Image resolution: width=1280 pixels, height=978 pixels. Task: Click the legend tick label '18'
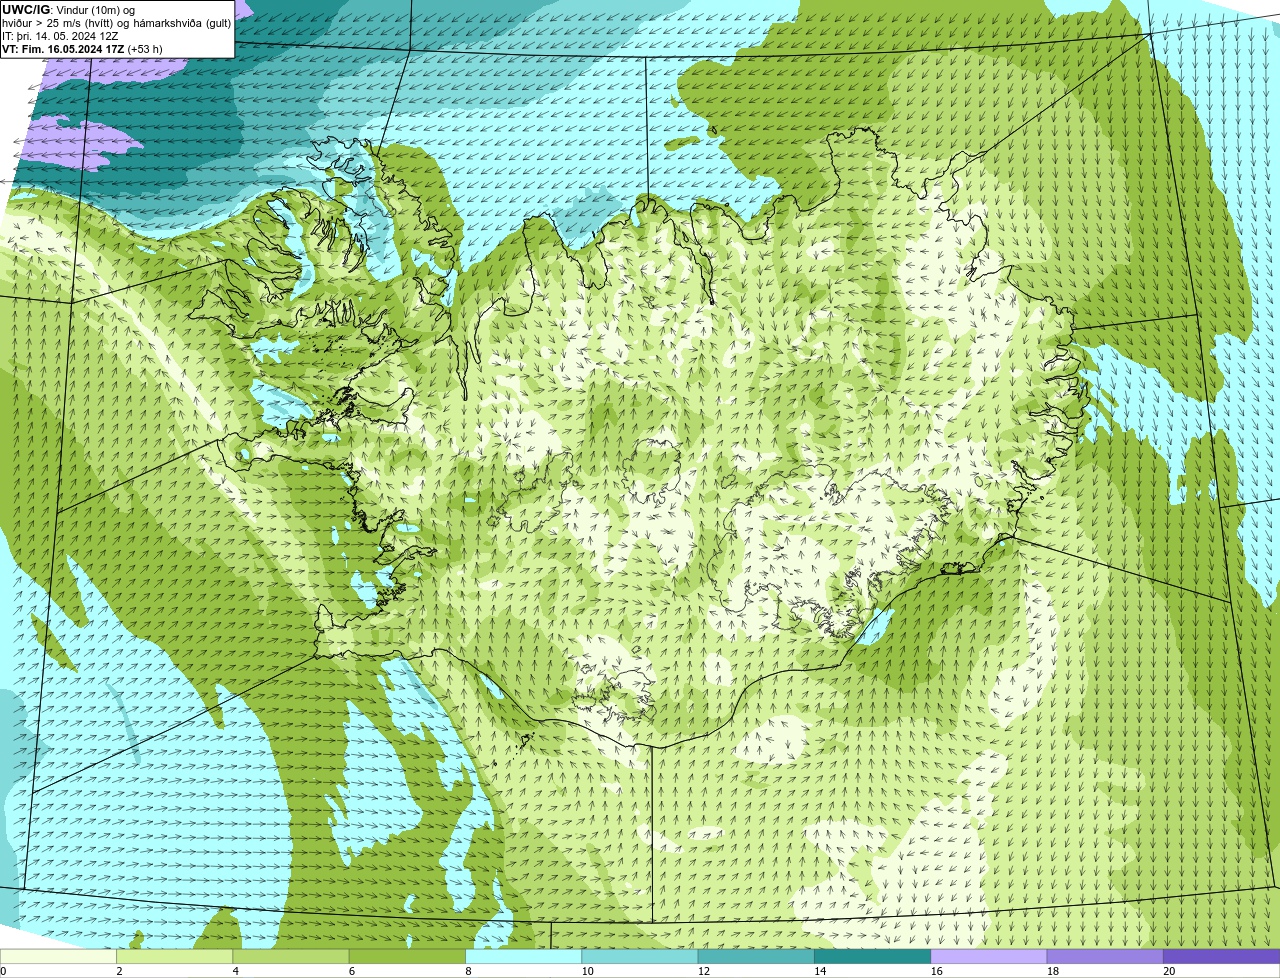pyautogui.click(x=1053, y=971)
